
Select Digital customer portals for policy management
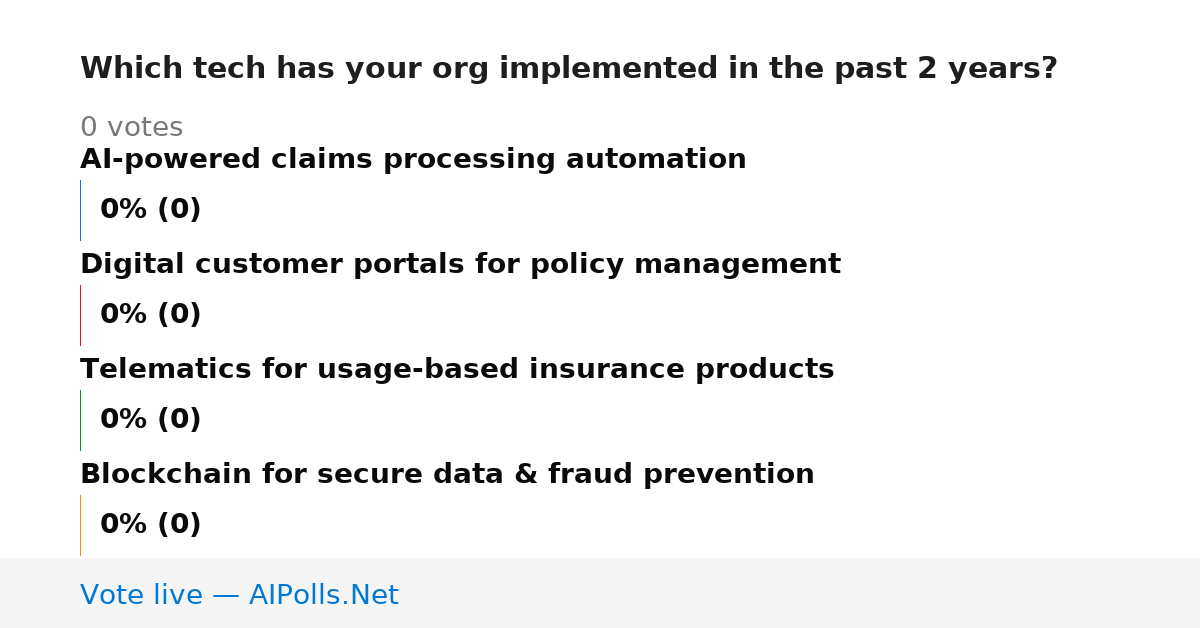pos(460,265)
